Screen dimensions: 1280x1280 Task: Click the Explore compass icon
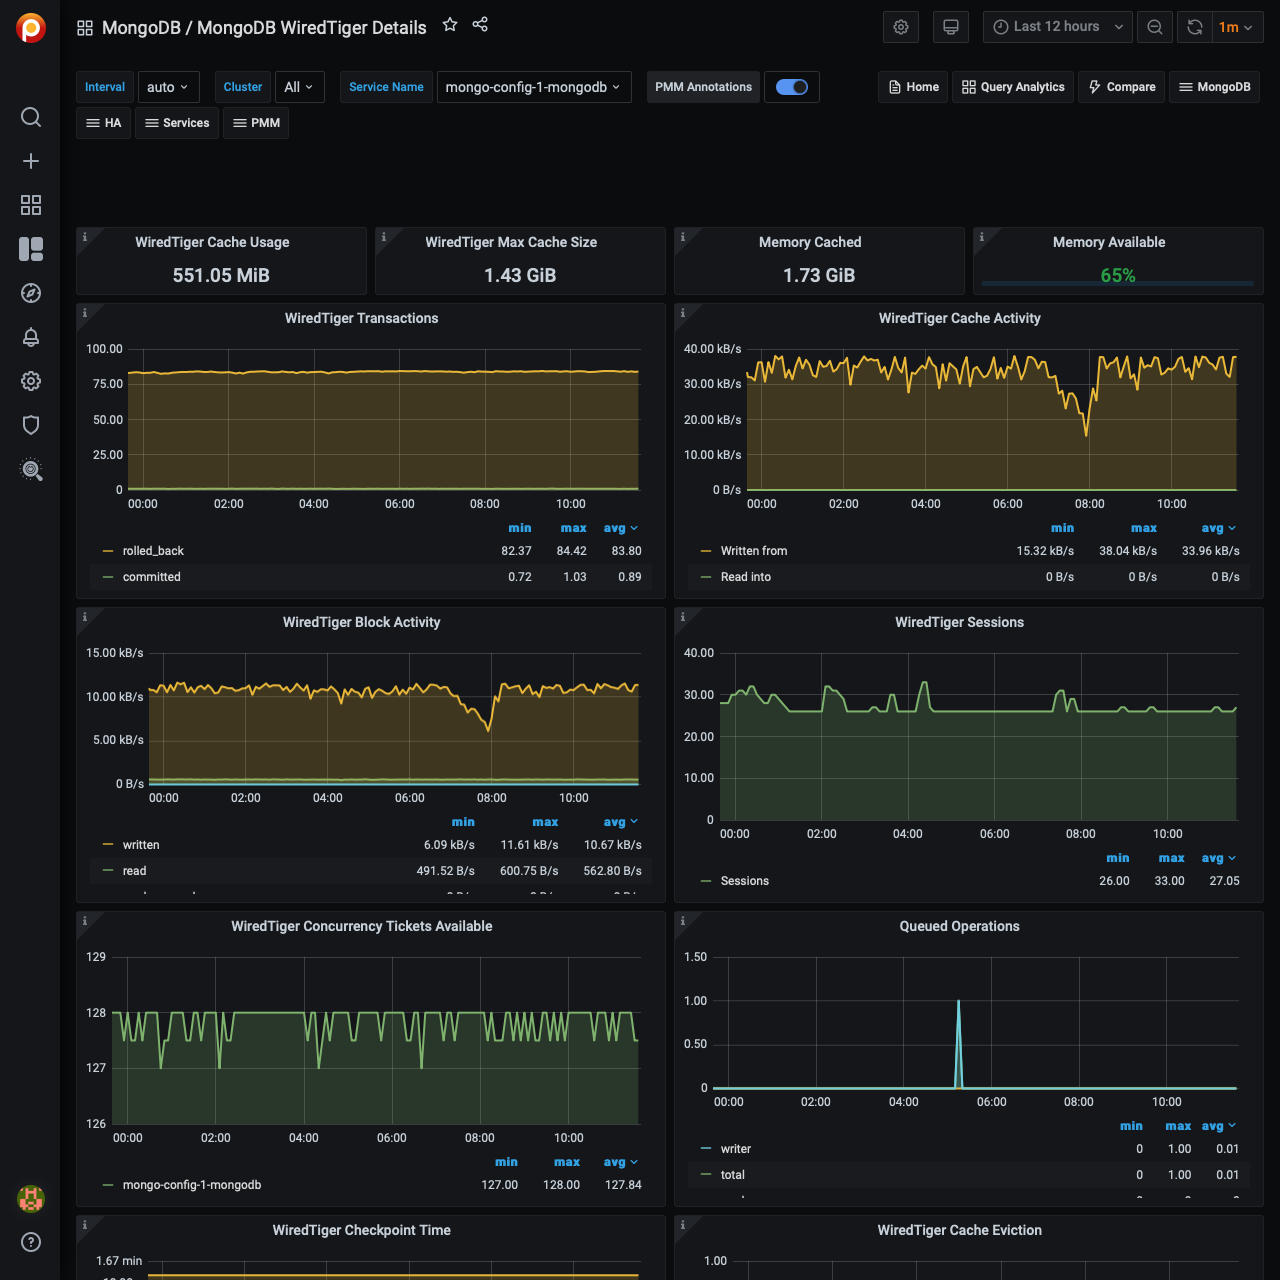[x=31, y=293]
